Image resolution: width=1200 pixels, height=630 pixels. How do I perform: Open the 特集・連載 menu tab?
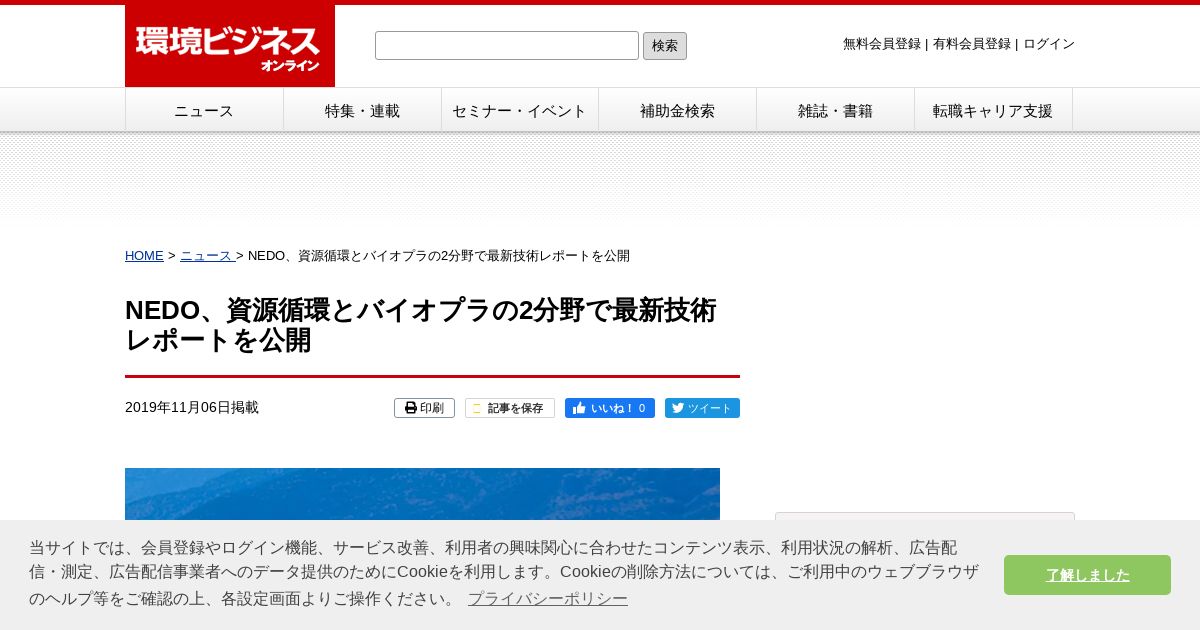pos(362,110)
